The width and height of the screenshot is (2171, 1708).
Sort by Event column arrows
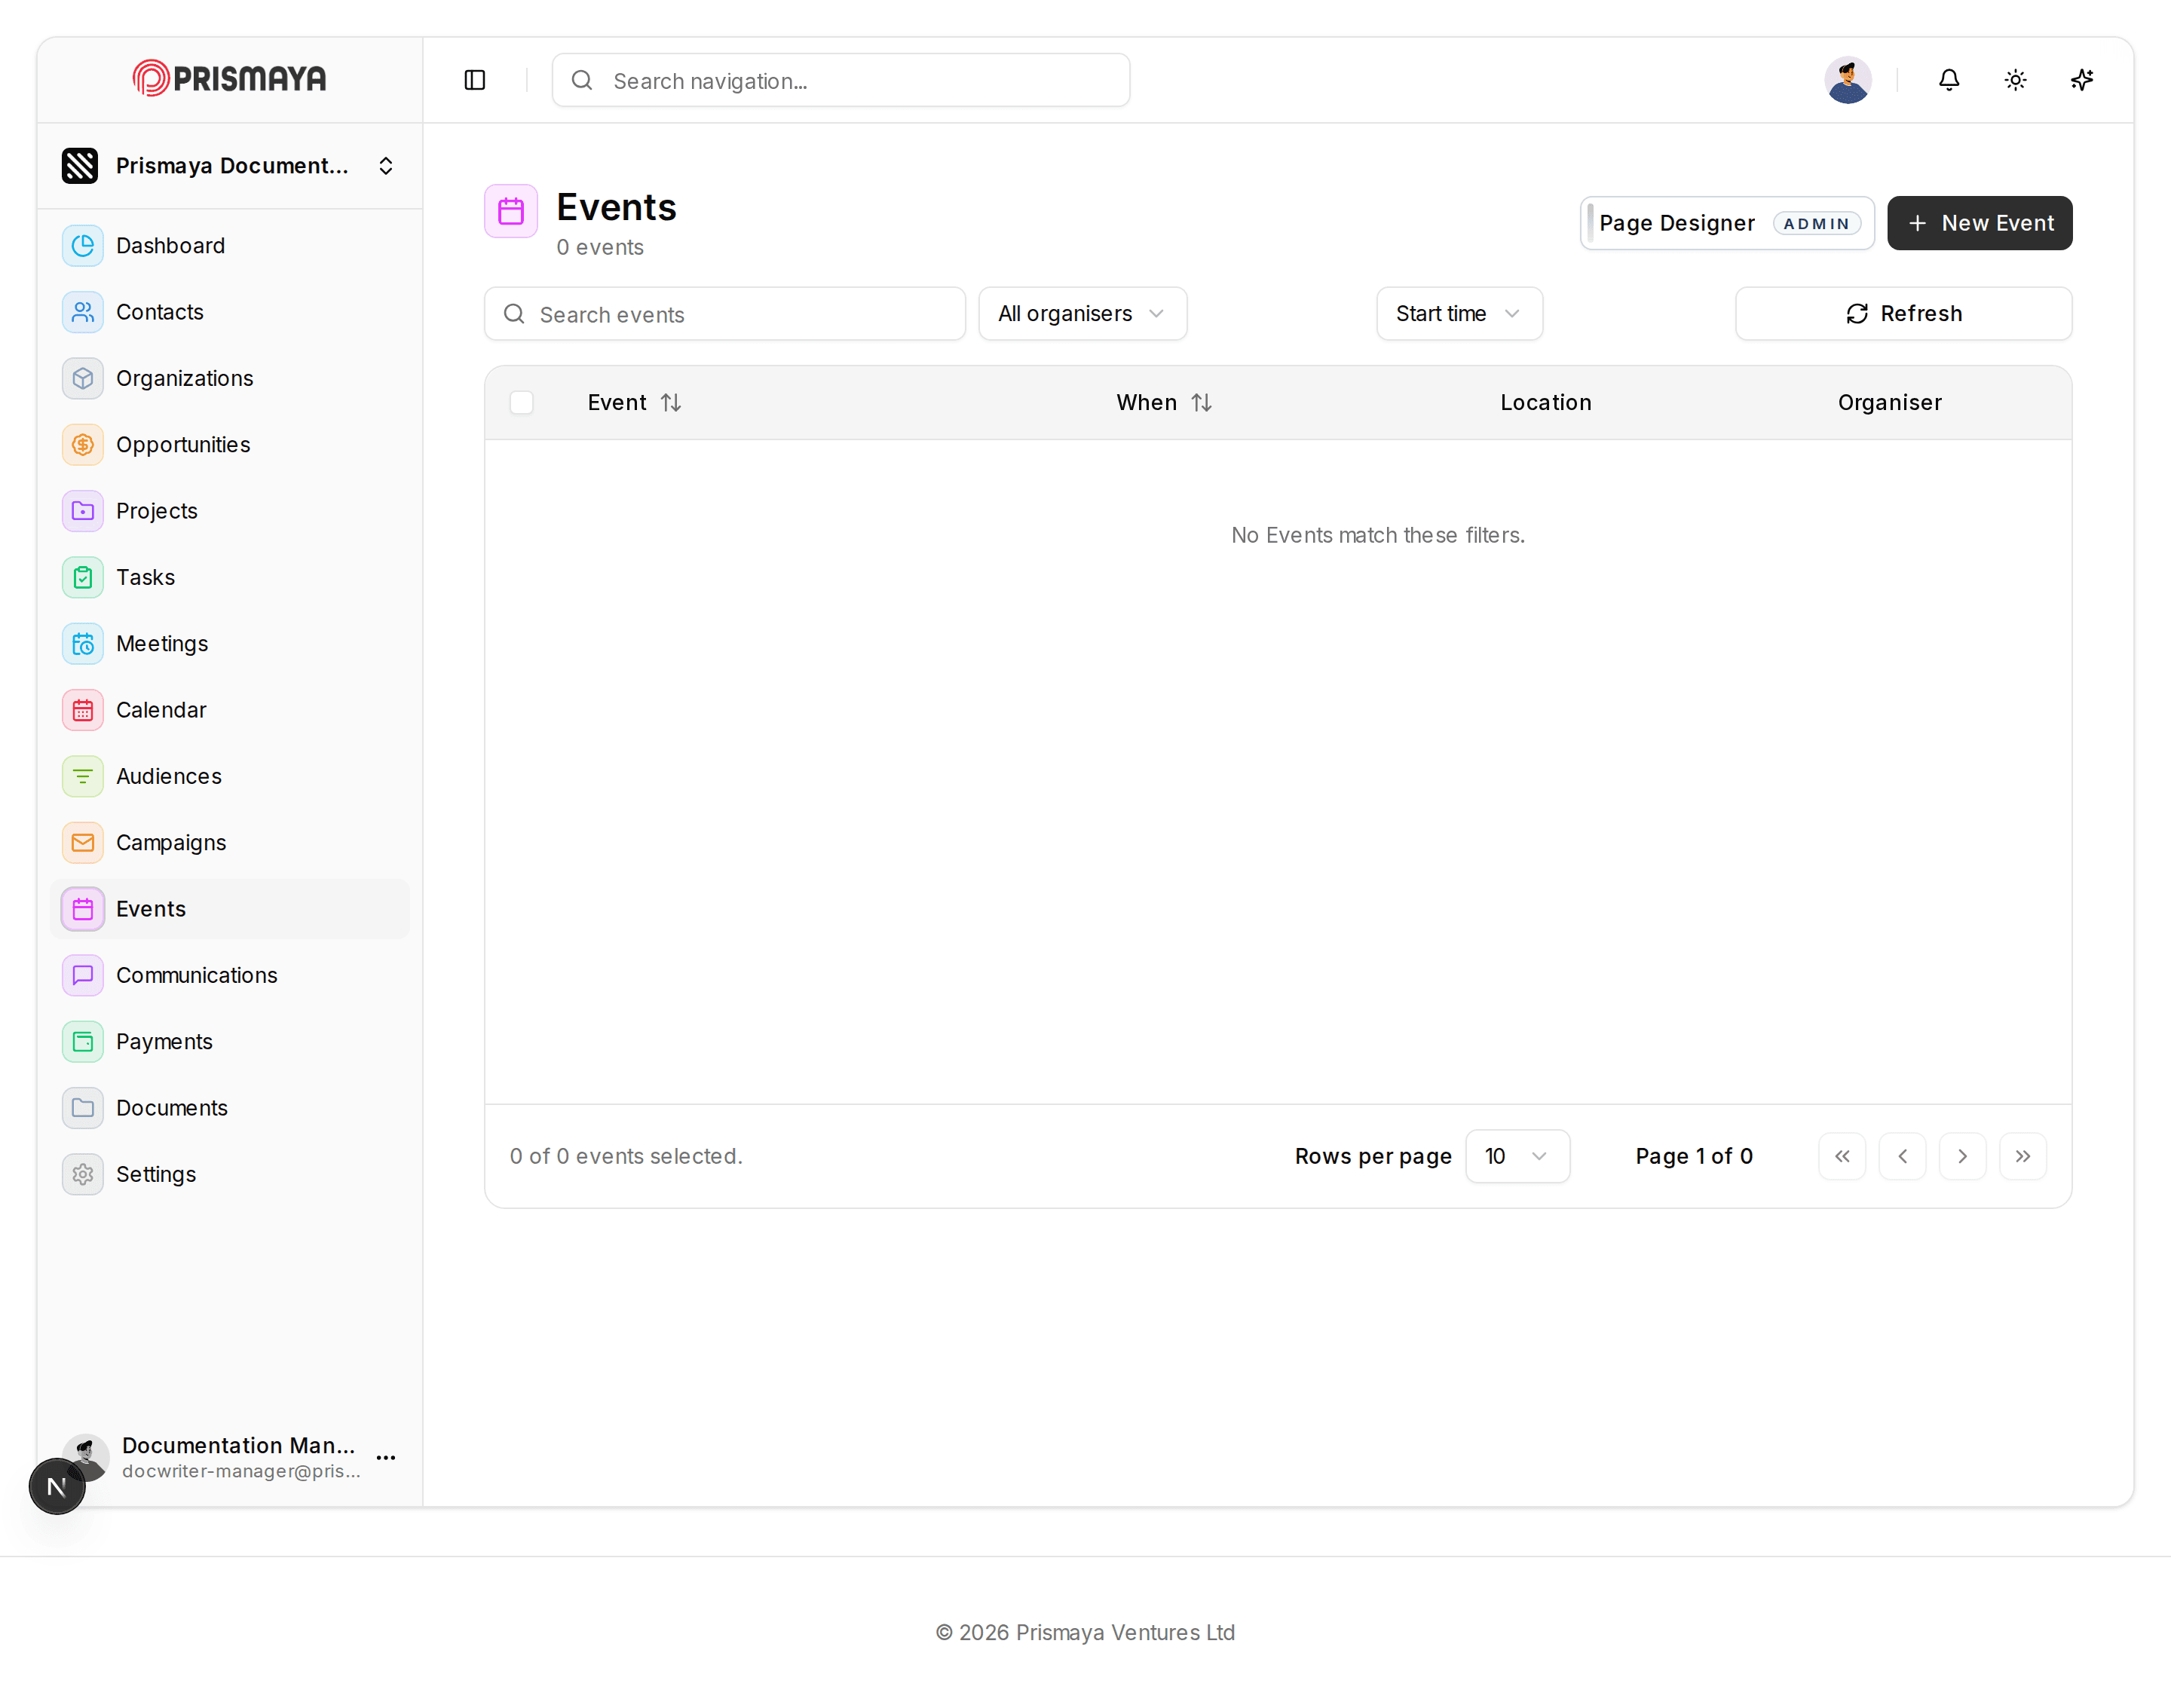coord(671,402)
